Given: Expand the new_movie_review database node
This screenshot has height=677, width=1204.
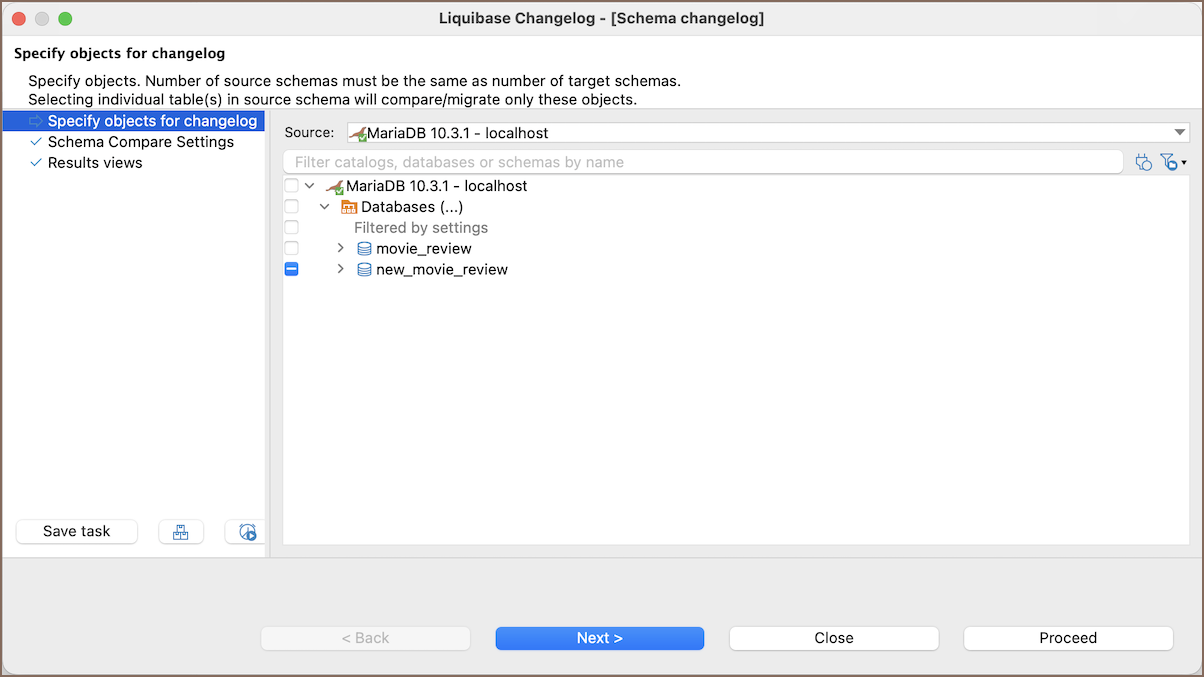Looking at the screenshot, I should [340, 270].
